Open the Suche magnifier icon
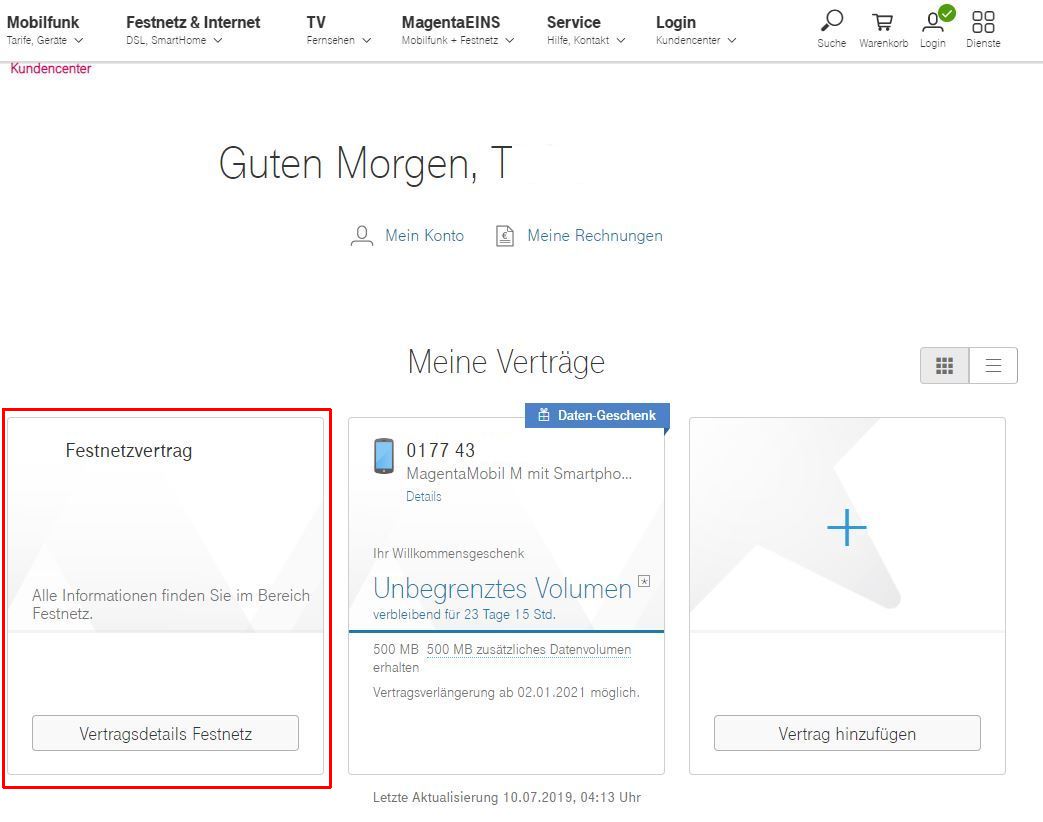This screenshot has height=822, width=1043. pyautogui.click(x=831, y=21)
